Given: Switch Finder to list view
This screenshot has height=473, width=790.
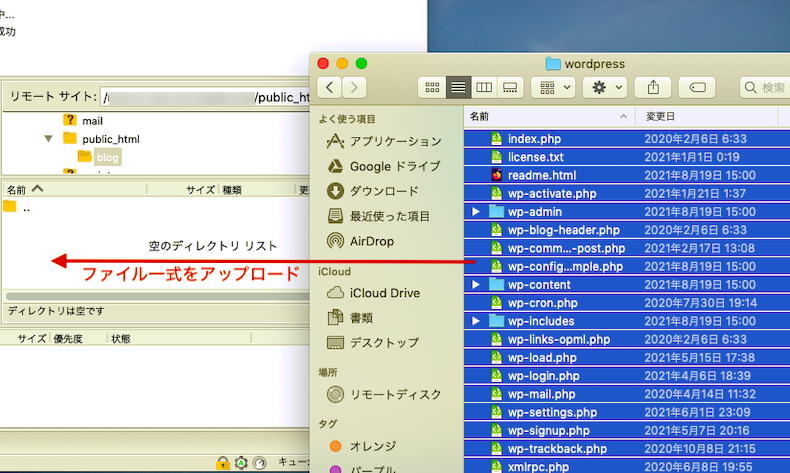Looking at the screenshot, I should click(x=458, y=87).
